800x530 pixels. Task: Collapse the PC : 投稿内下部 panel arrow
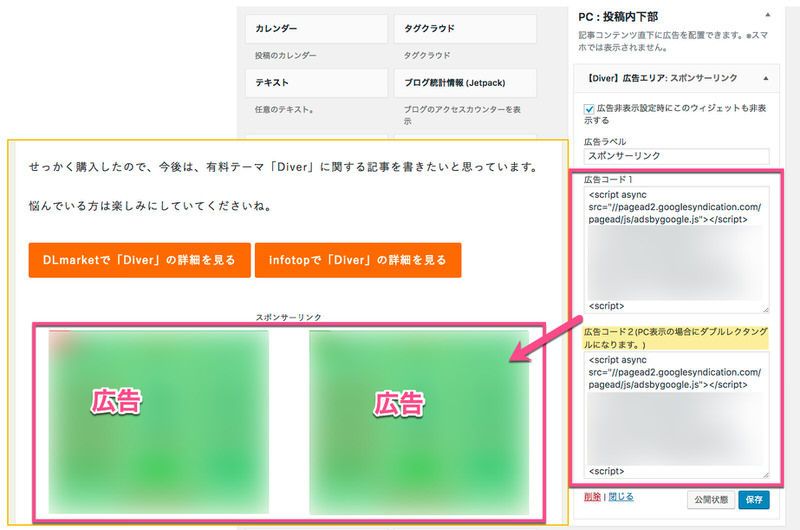[x=767, y=16]
